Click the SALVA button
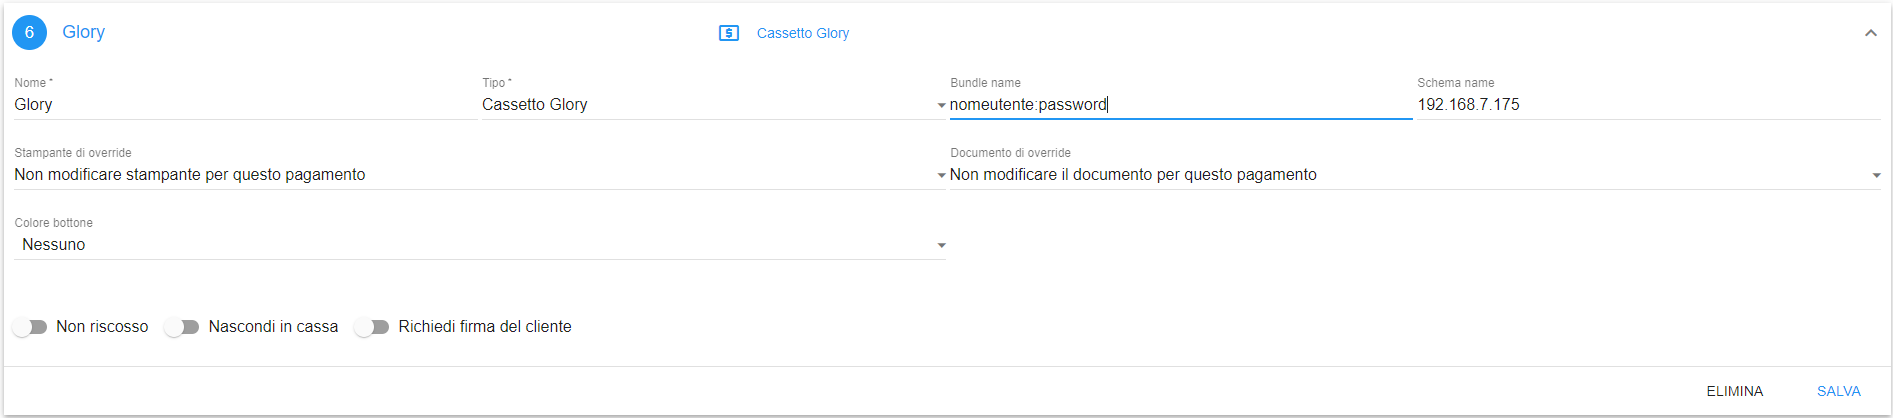This screenshot has width=1893, height=418. 1838,391
